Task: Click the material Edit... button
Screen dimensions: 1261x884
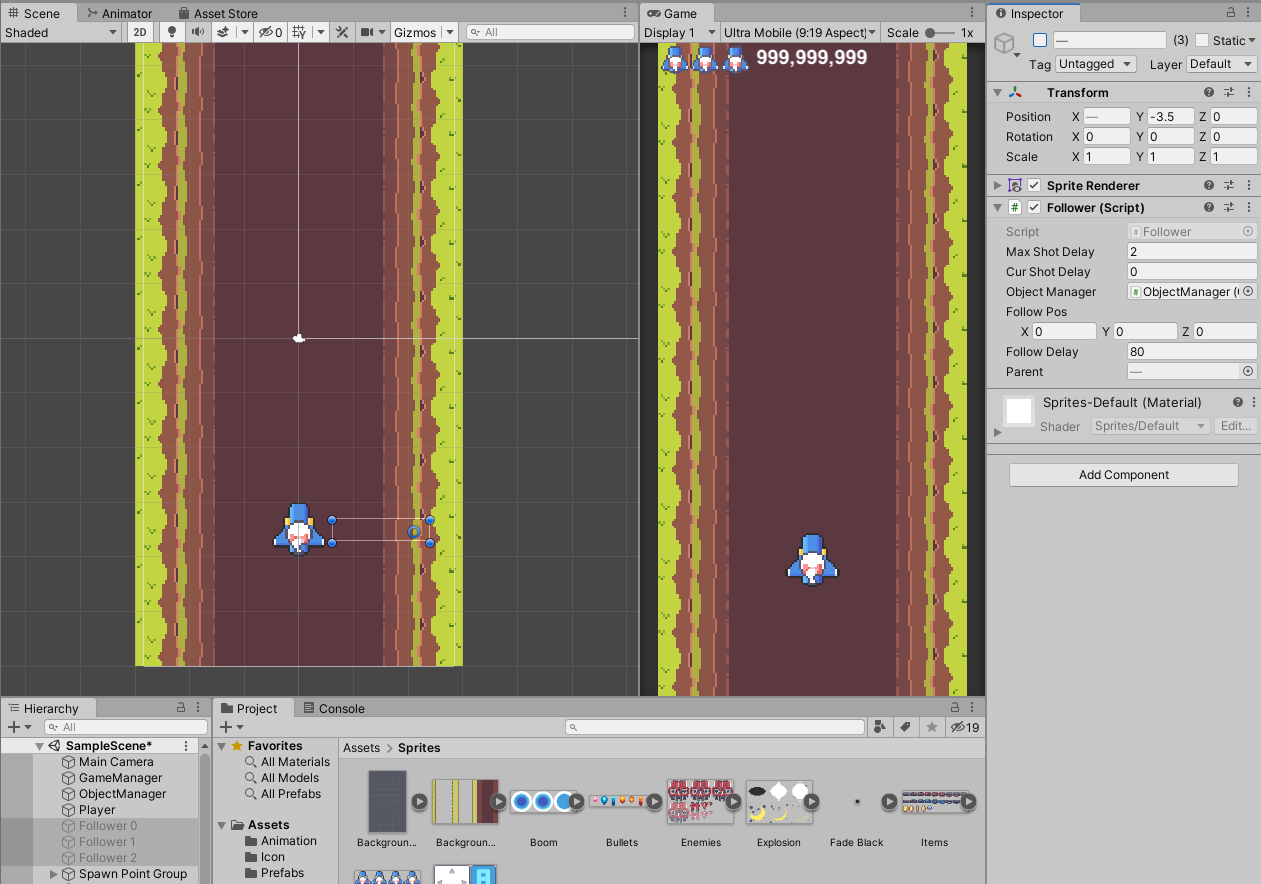Action: pos(1236,426)
